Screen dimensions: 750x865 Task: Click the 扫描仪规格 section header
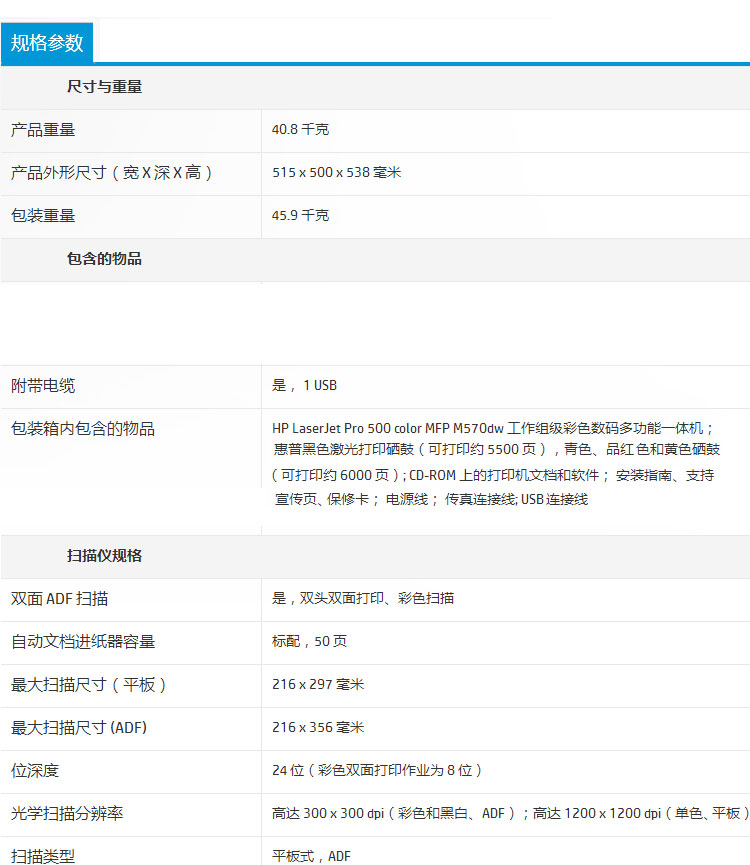click(104, 556)
